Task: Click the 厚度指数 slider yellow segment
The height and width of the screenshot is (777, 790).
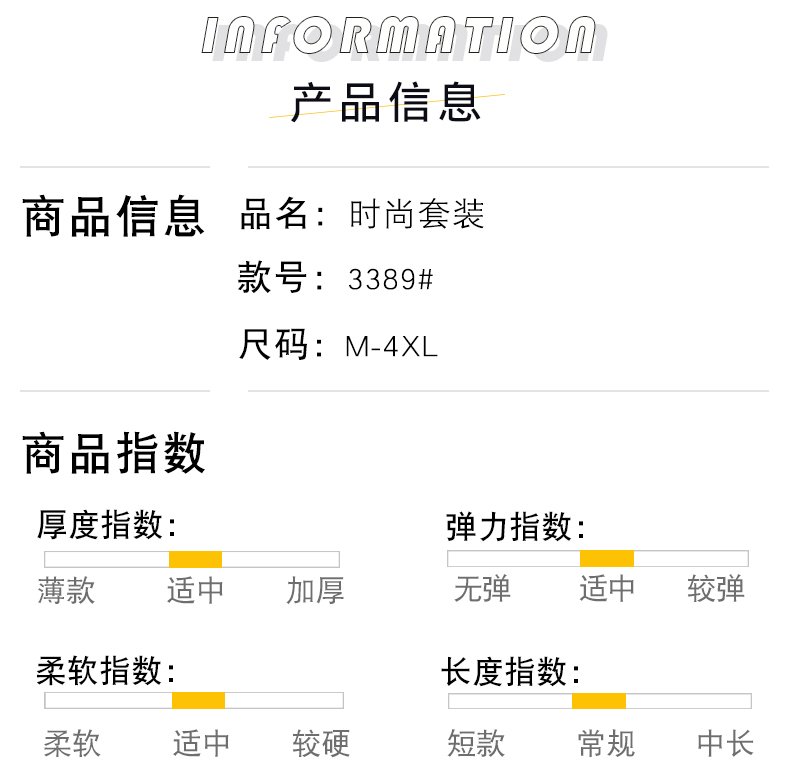Action: click(195, 559)
